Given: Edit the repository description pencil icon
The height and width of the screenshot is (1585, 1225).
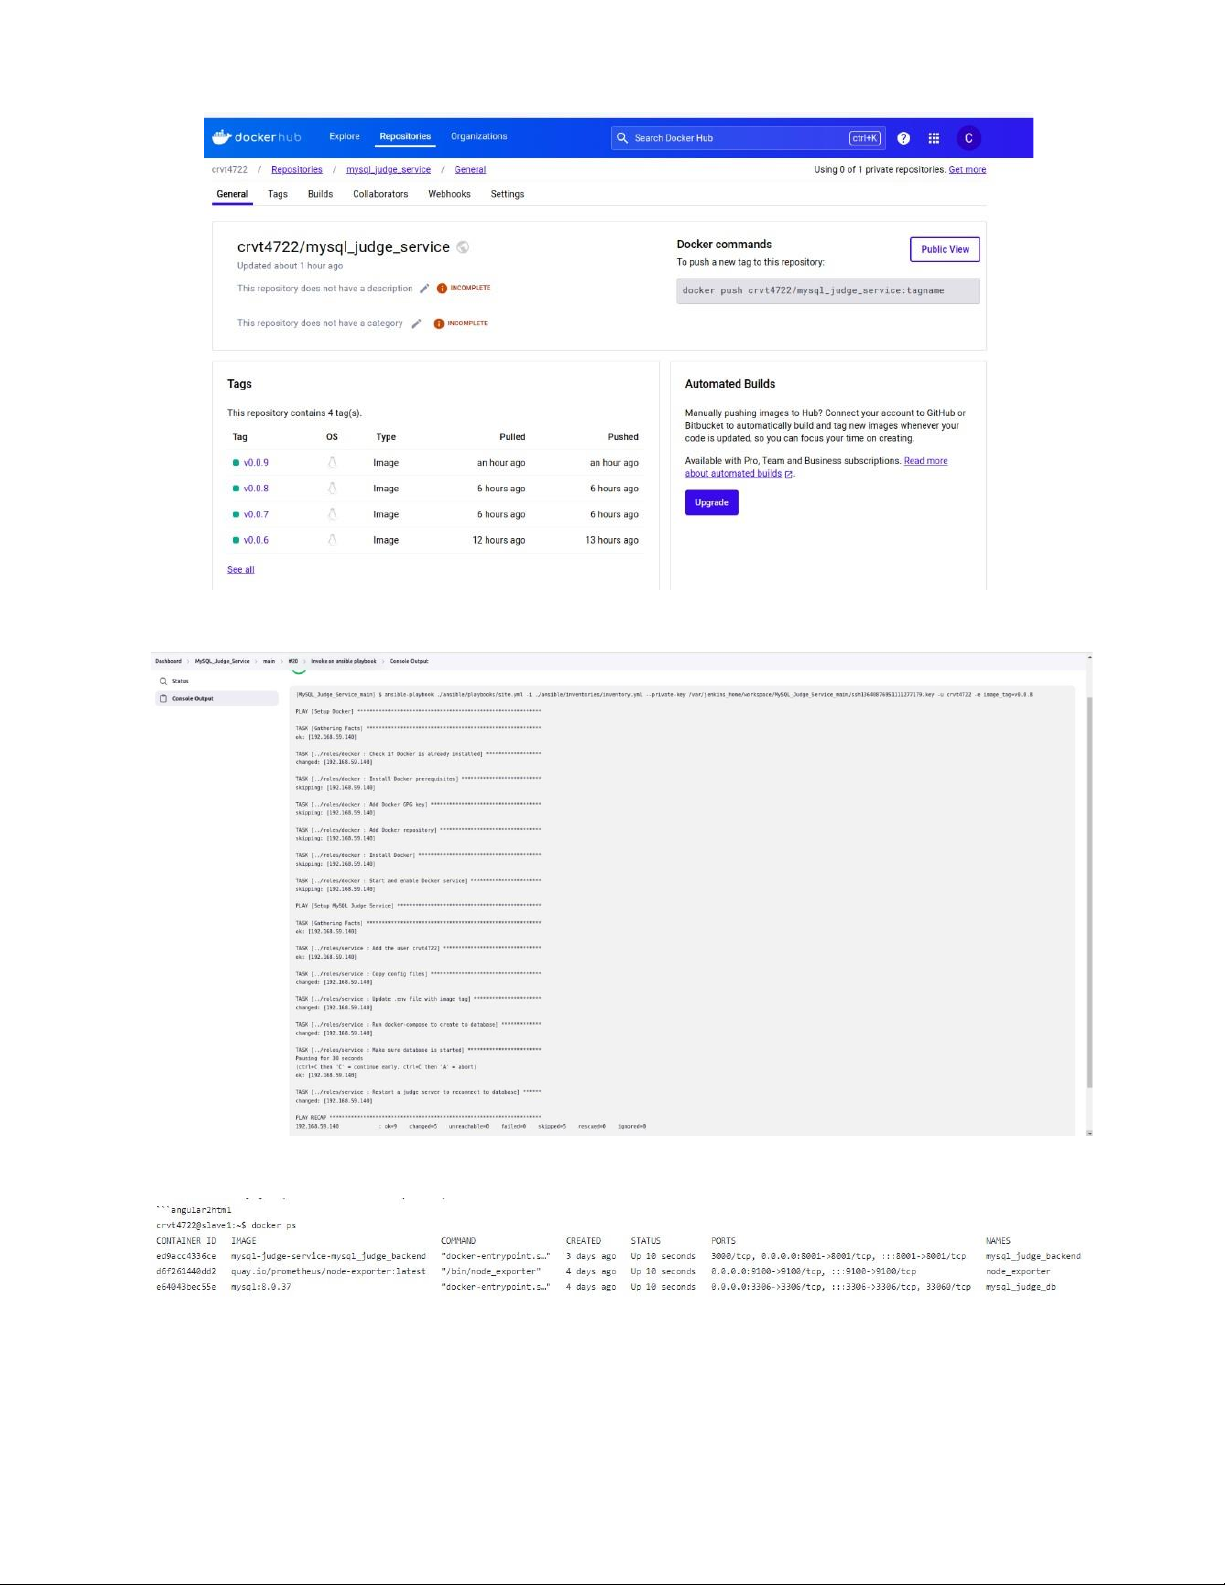Looking at the screenshot, I should point(424,288).
